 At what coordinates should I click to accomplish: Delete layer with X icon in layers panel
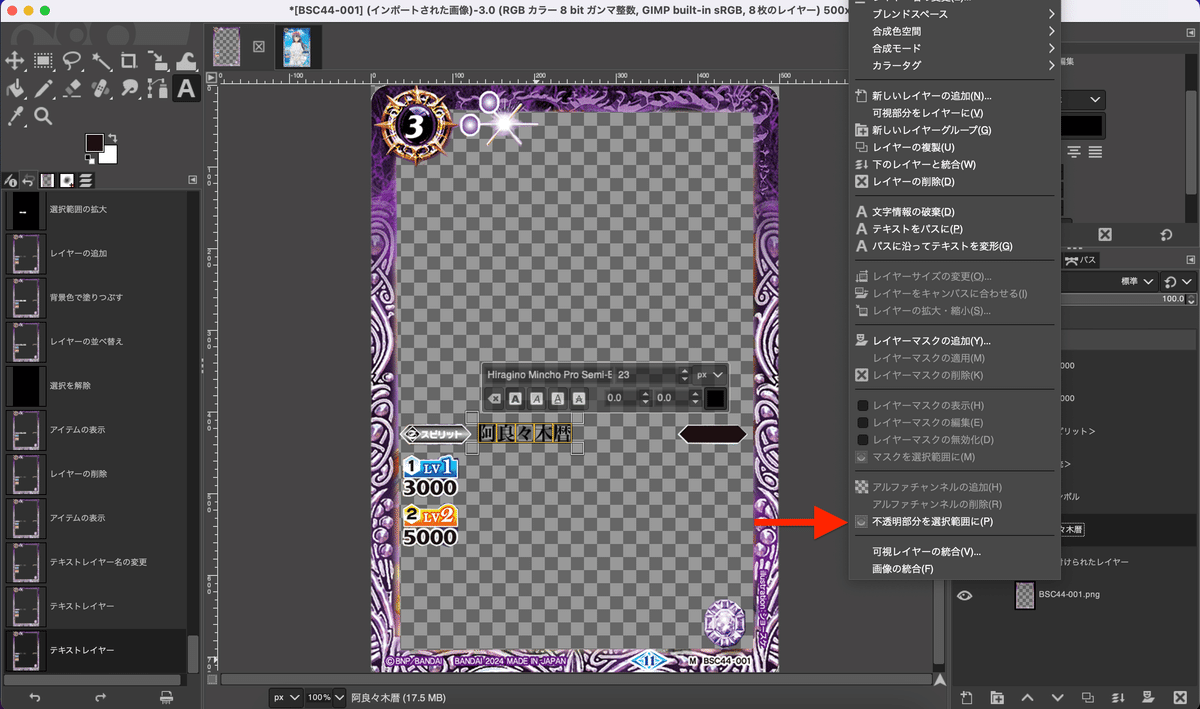1180,697
